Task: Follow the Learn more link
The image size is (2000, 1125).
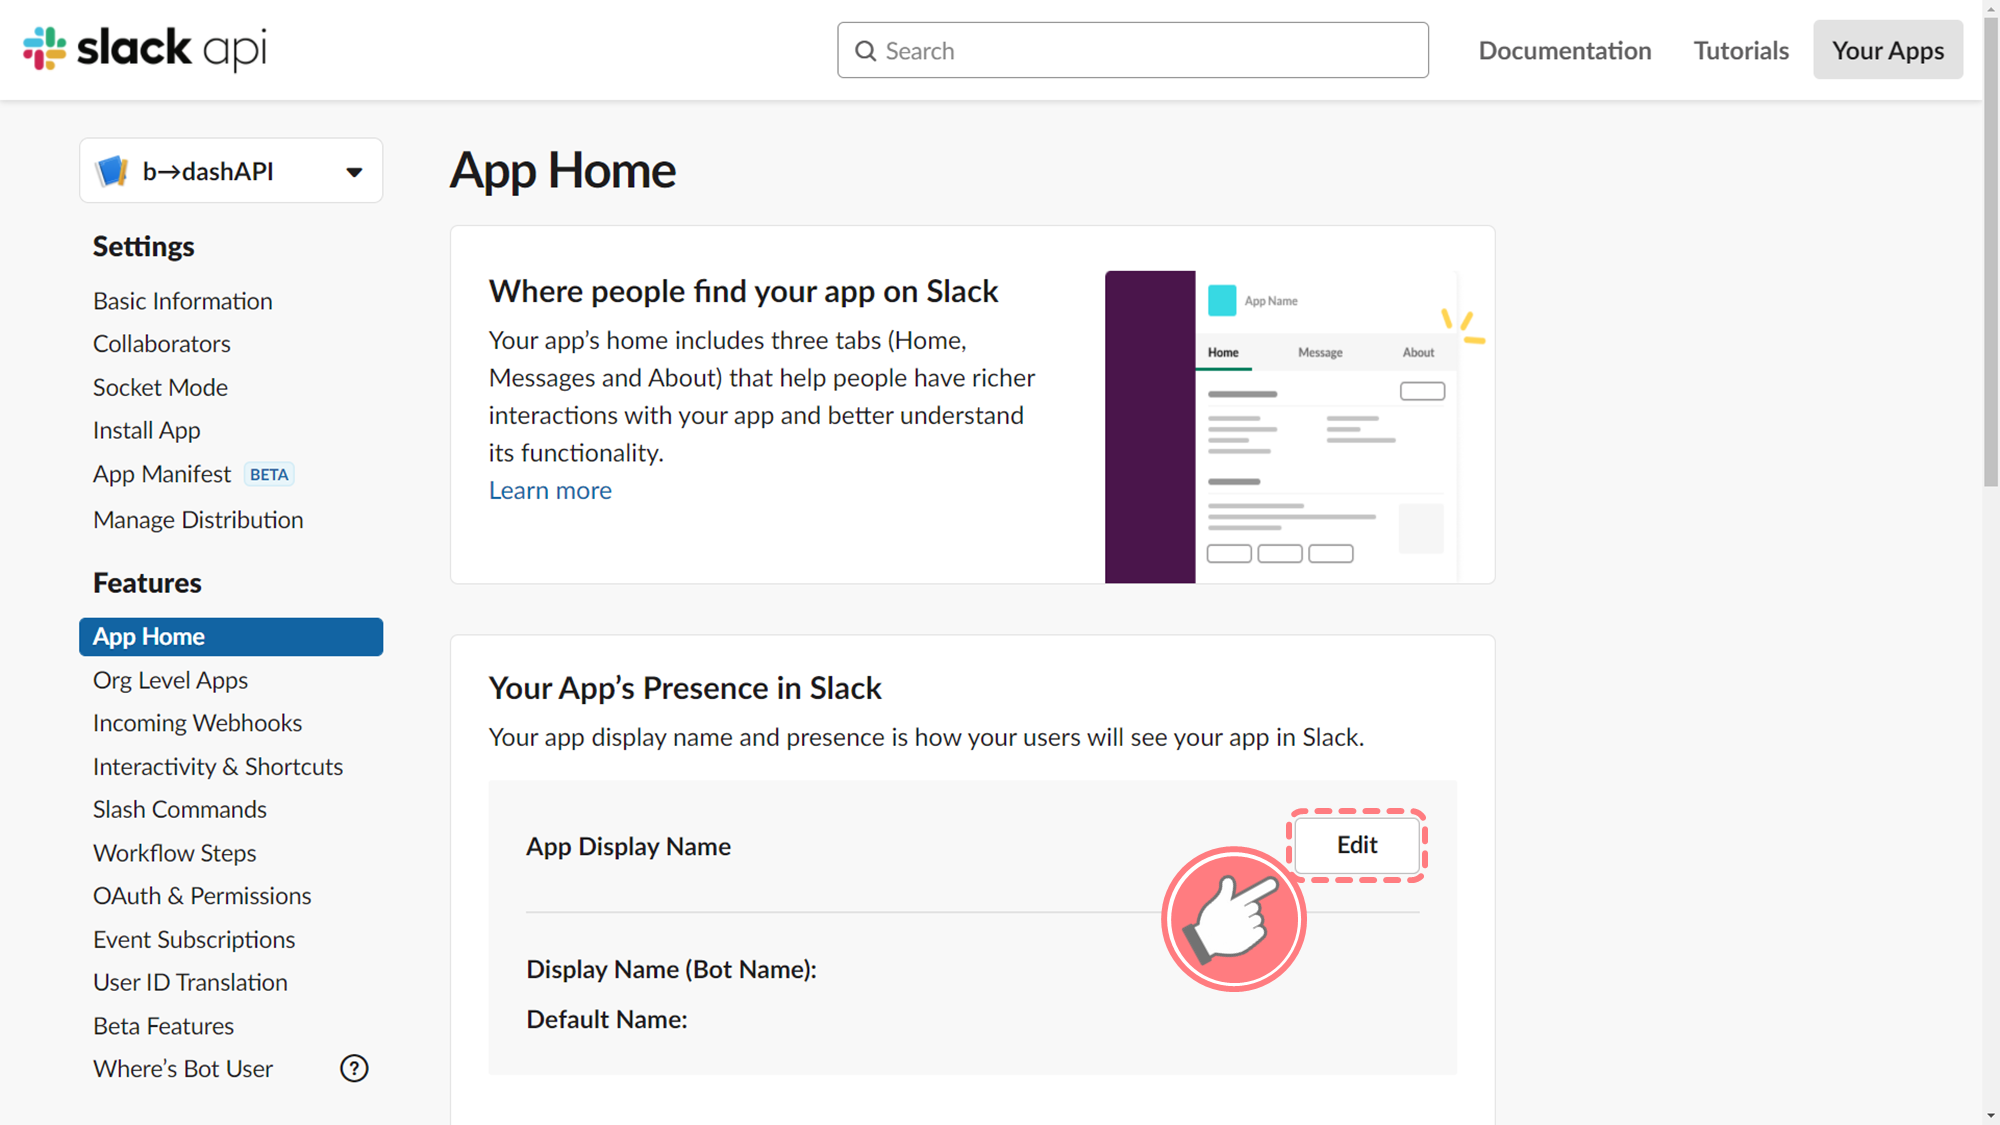Action: click(550, 491)
